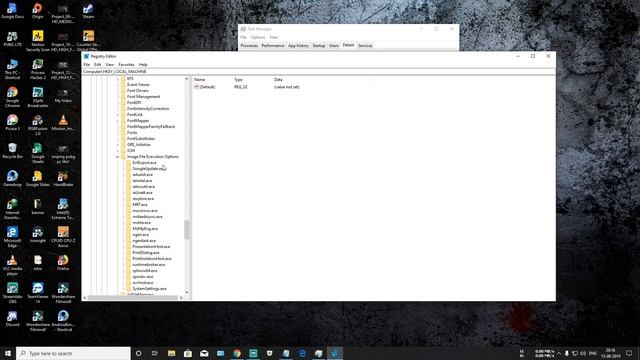The width and height of the screenshot is (640, 360).
Task: Select the iexplore.exe key
Action: 143,199
